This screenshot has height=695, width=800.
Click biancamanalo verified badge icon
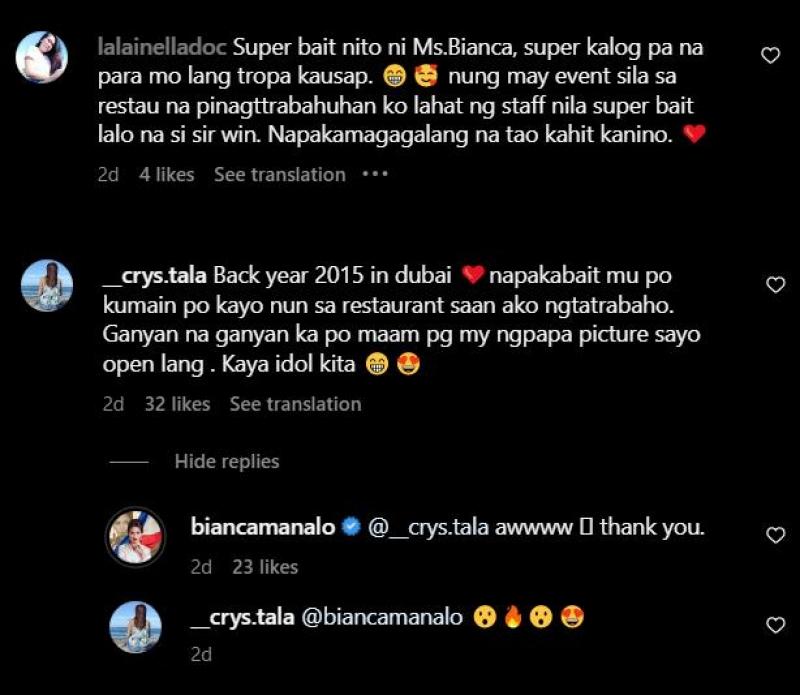351,527
